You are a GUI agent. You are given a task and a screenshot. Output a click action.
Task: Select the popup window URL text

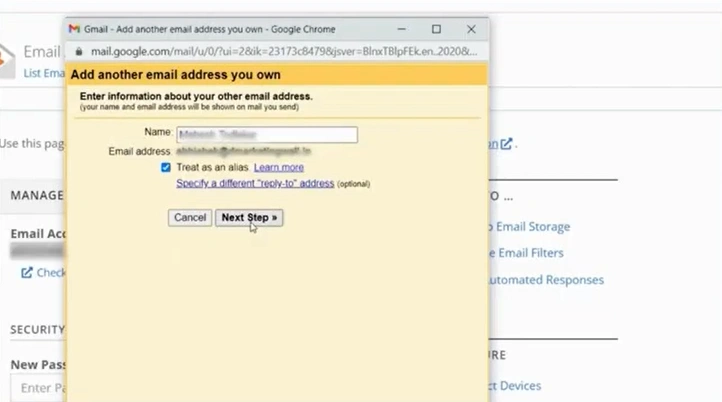pos(284,52)
